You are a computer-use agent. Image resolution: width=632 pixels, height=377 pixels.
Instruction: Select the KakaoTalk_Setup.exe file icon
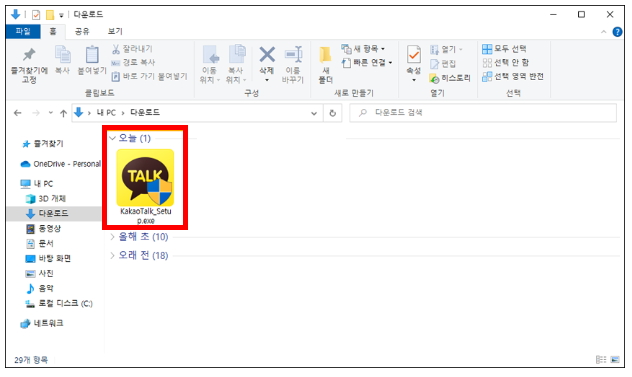[x=146, y=178]
